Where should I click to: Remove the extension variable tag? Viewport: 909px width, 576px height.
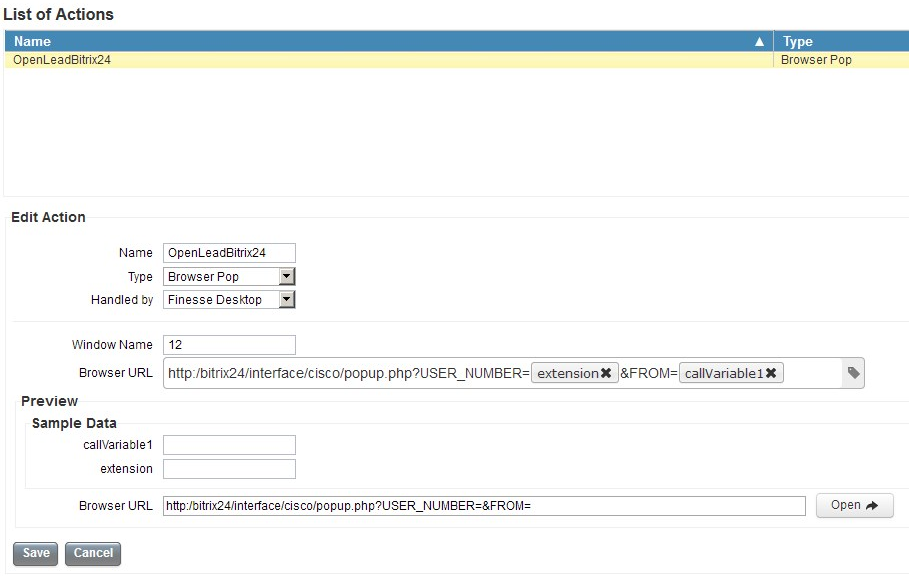[x=606, y=373]
